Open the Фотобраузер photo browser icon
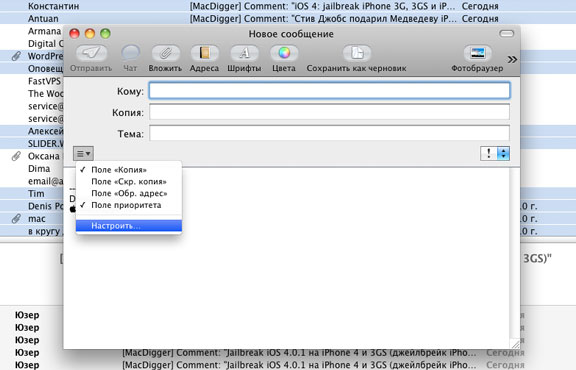This screenshot has width=576, height=370. tap(477, 54)
